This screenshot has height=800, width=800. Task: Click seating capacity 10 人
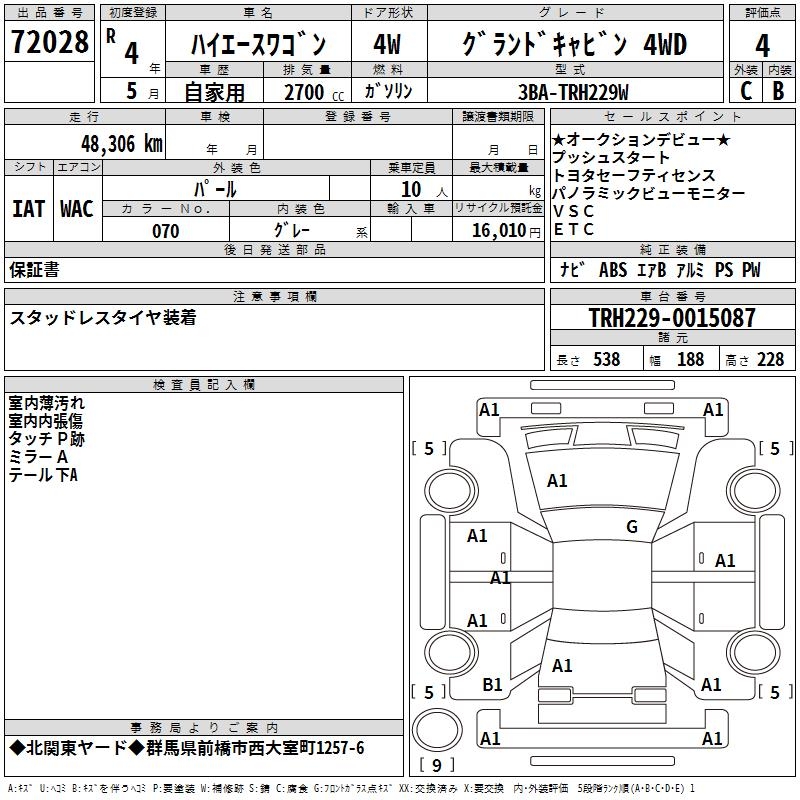423,190
